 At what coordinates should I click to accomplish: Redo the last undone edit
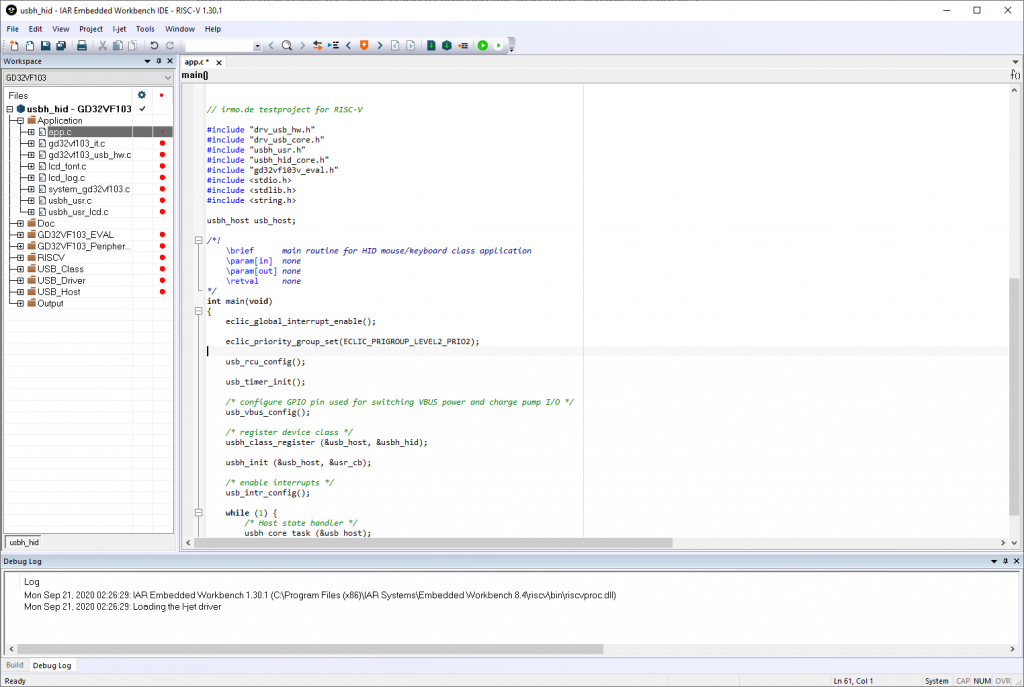170,45
